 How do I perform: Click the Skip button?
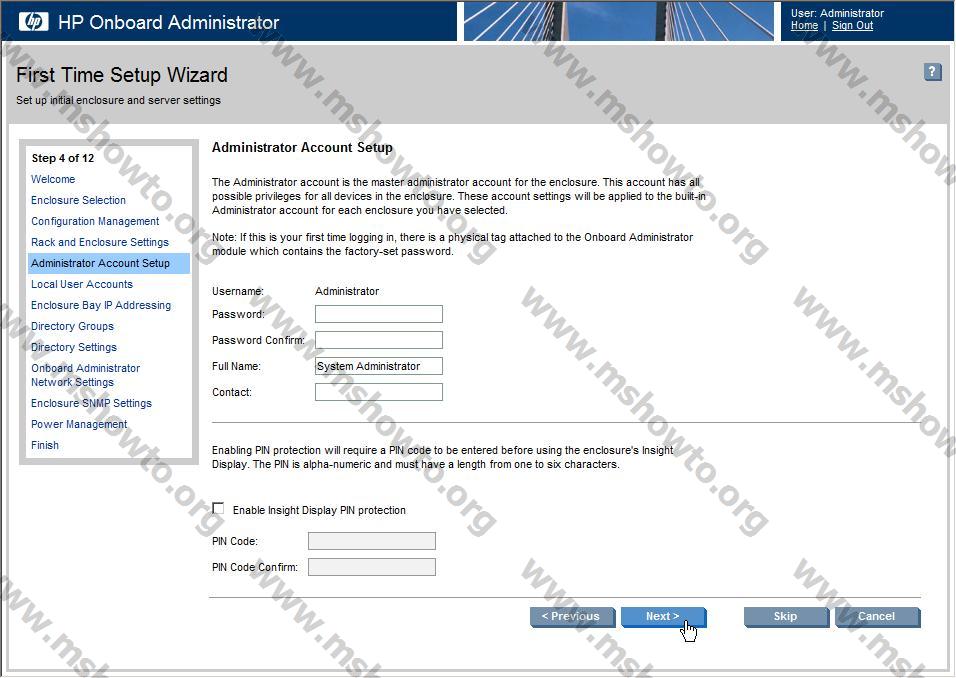click(x=786, y=616)
